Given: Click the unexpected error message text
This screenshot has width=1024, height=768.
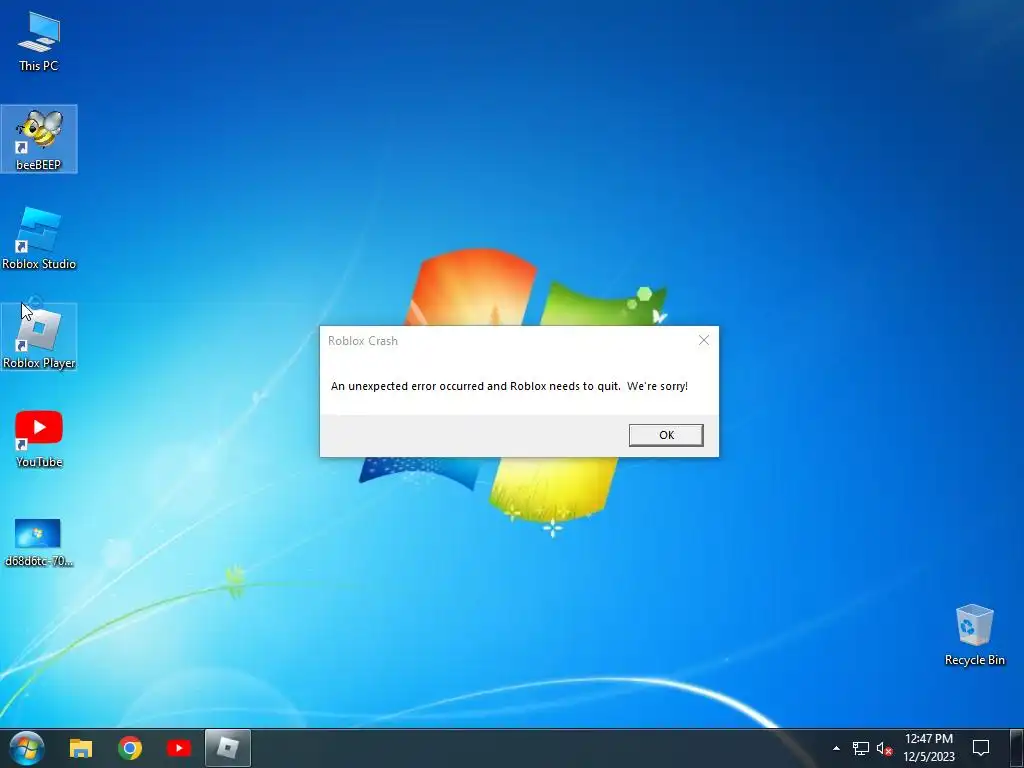Looking at the screenshot, I should 509,386.
